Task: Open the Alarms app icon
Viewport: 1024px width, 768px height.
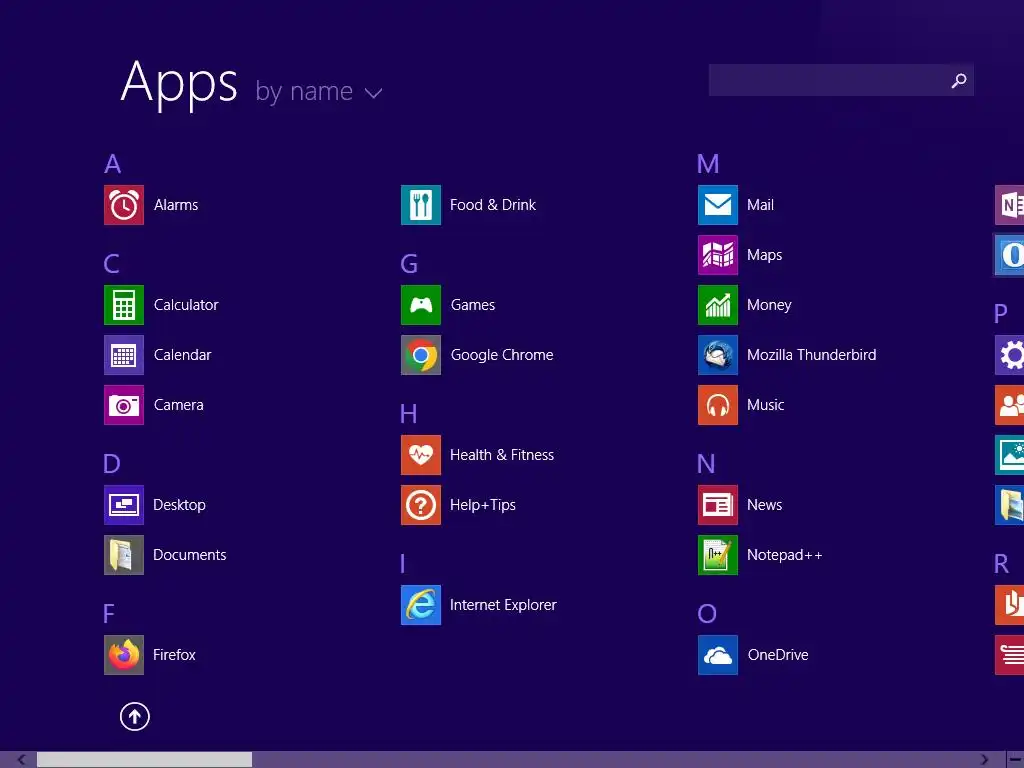Action: (x=123, y=205)
